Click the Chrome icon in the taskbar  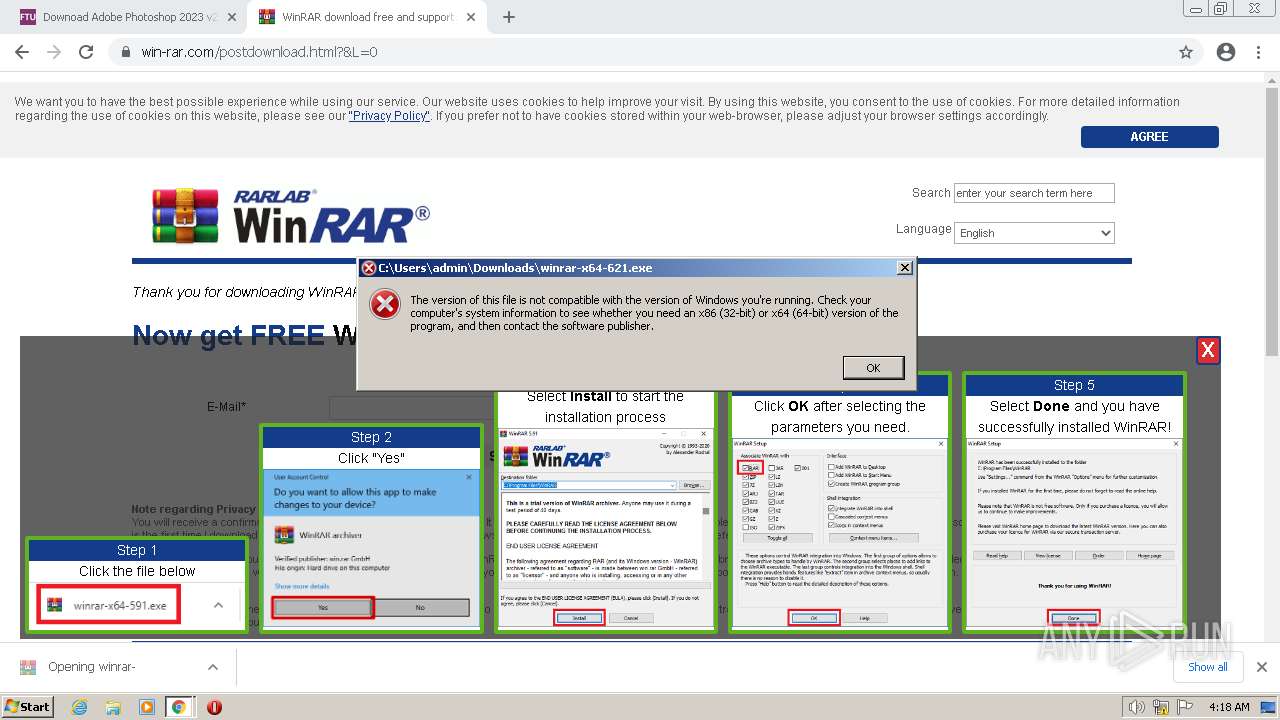coord(178,707)
